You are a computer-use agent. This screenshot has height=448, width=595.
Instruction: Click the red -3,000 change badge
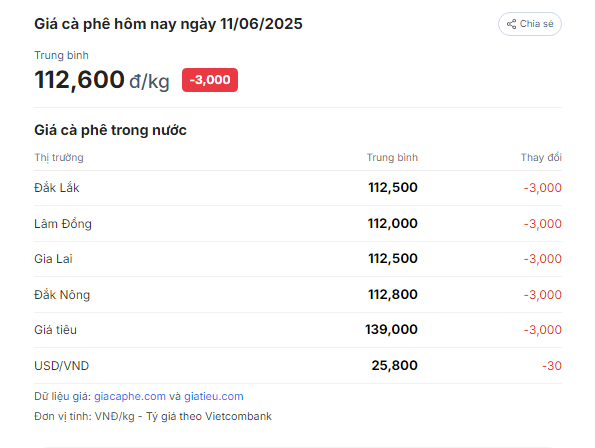click(210, 80)
